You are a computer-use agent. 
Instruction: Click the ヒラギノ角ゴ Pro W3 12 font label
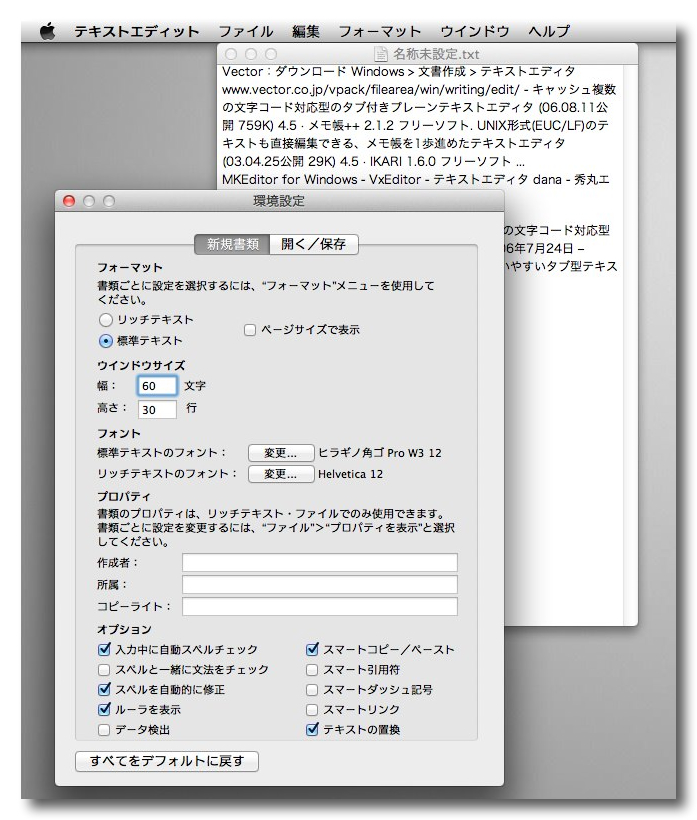380,453
